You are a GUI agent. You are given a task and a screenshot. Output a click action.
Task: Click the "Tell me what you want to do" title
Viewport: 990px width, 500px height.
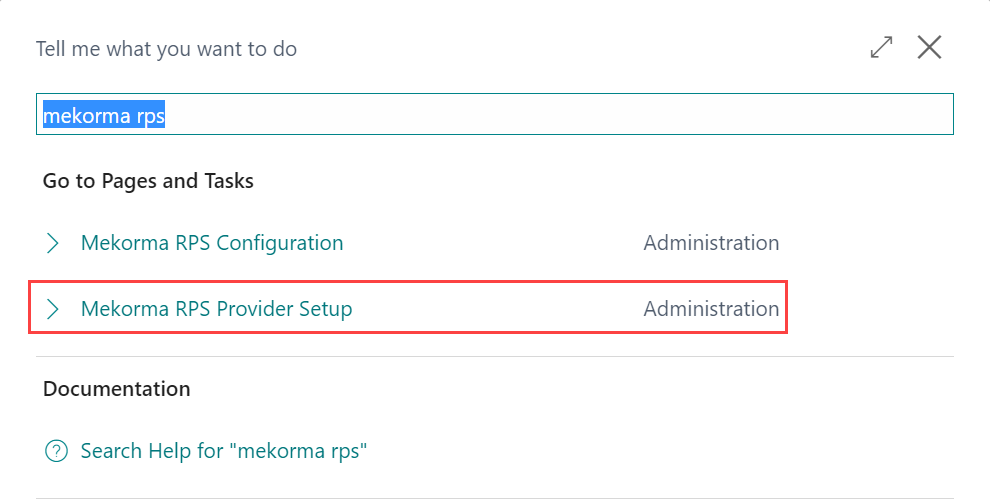[x=166, y=48]
